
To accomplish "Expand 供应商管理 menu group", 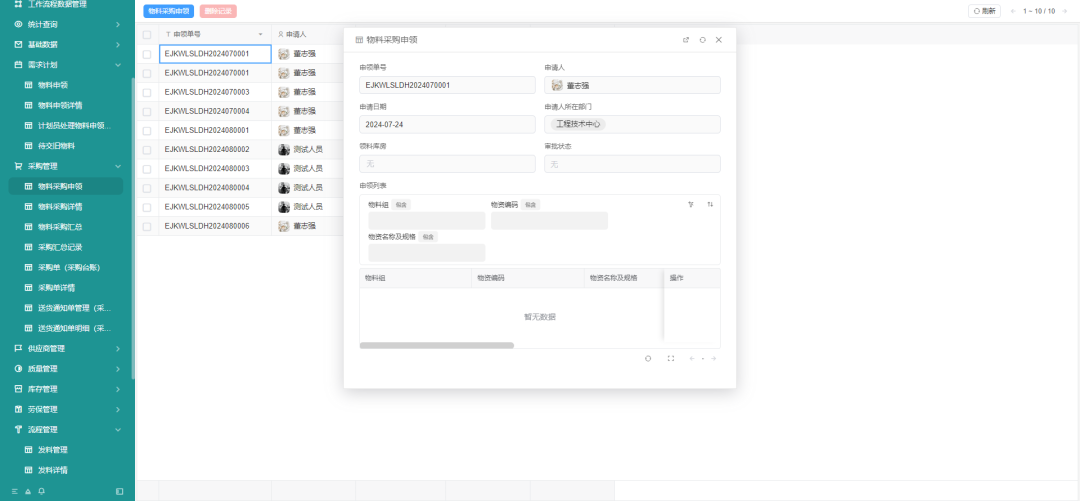I will click(x=67, y=348).
